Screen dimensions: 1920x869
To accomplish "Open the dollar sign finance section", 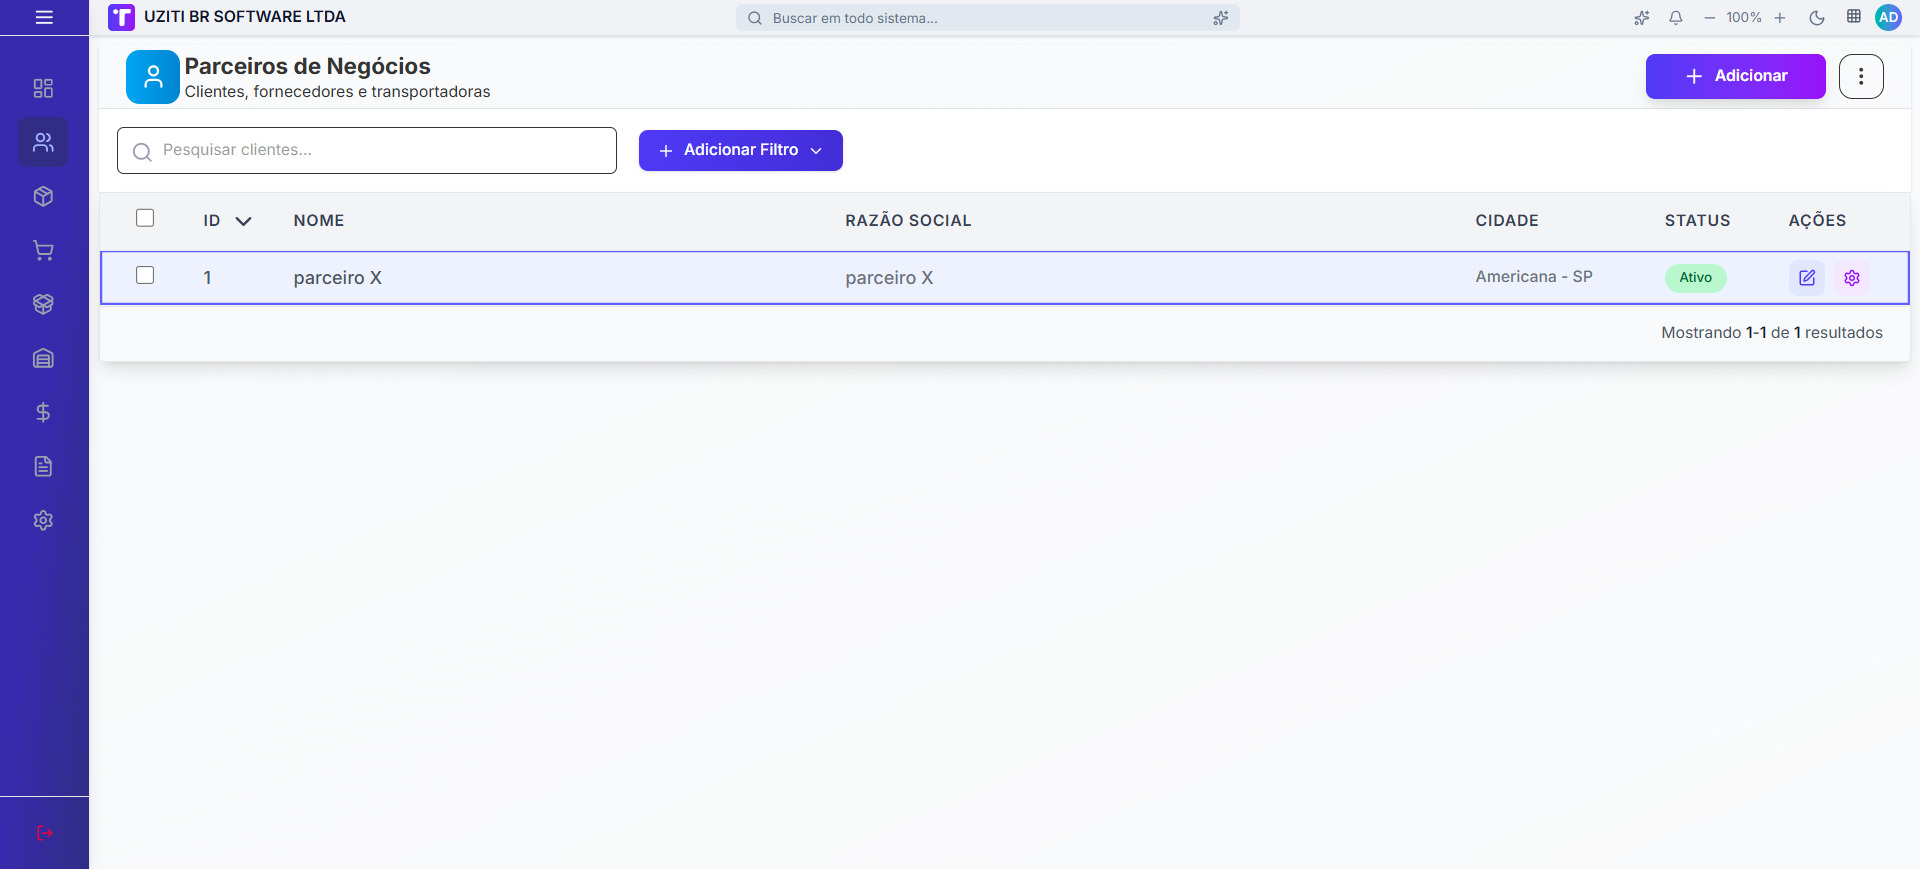I will 43,413.
